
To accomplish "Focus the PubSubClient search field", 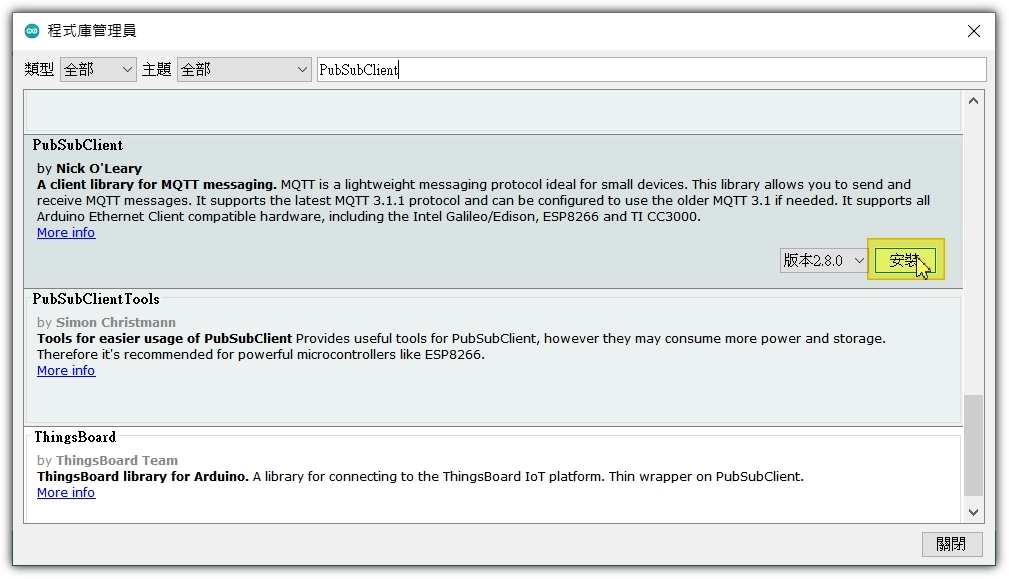I will click(x=650, y=69).
